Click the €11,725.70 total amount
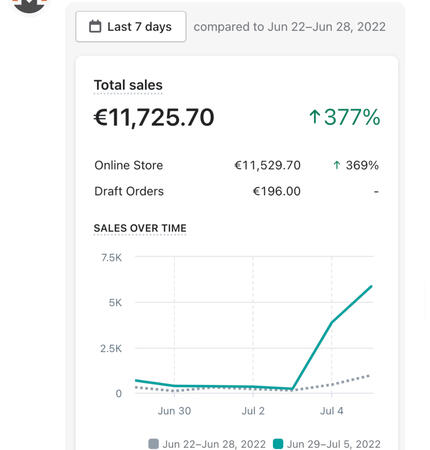This screenshot has width=430, height=450. point(154,117)
